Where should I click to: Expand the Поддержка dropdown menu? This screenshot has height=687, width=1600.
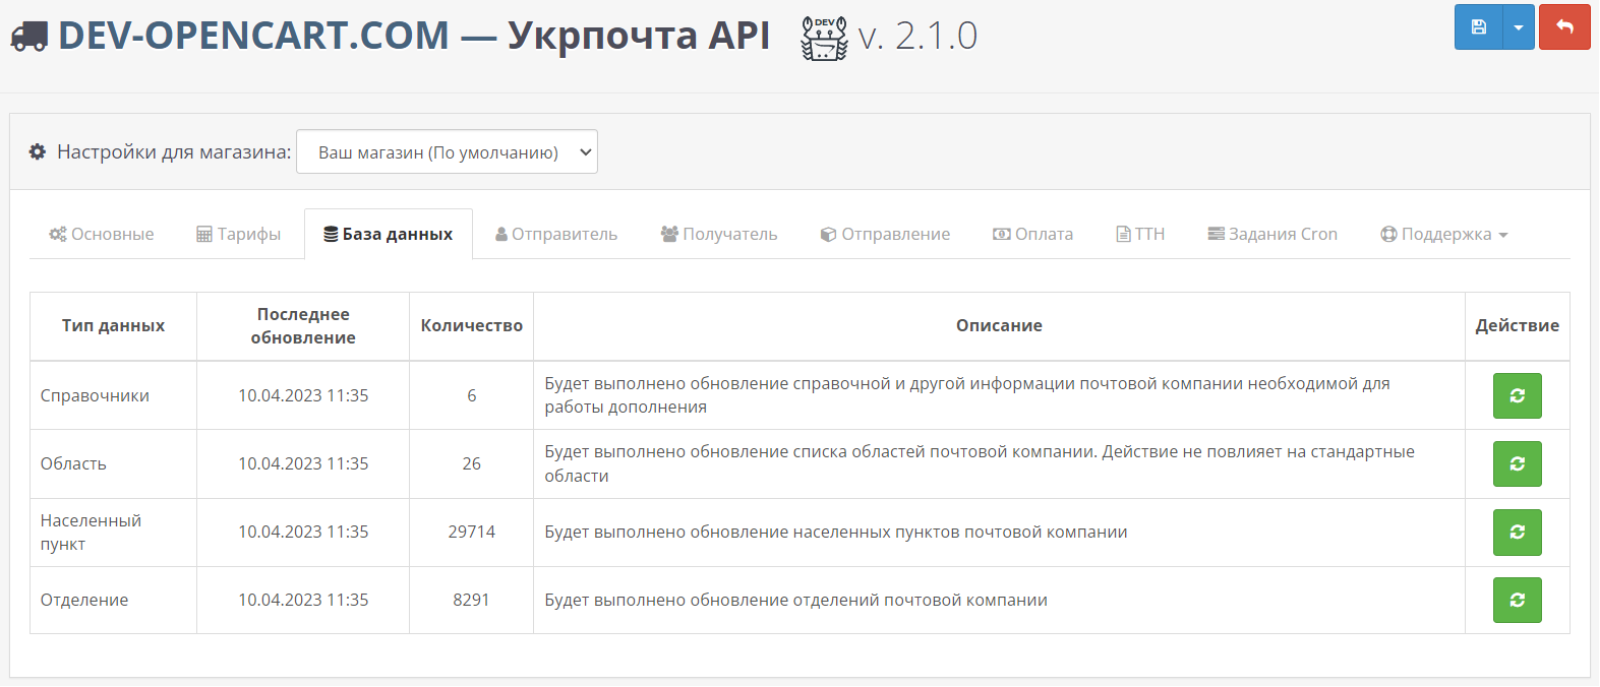tap(1444, 234)
